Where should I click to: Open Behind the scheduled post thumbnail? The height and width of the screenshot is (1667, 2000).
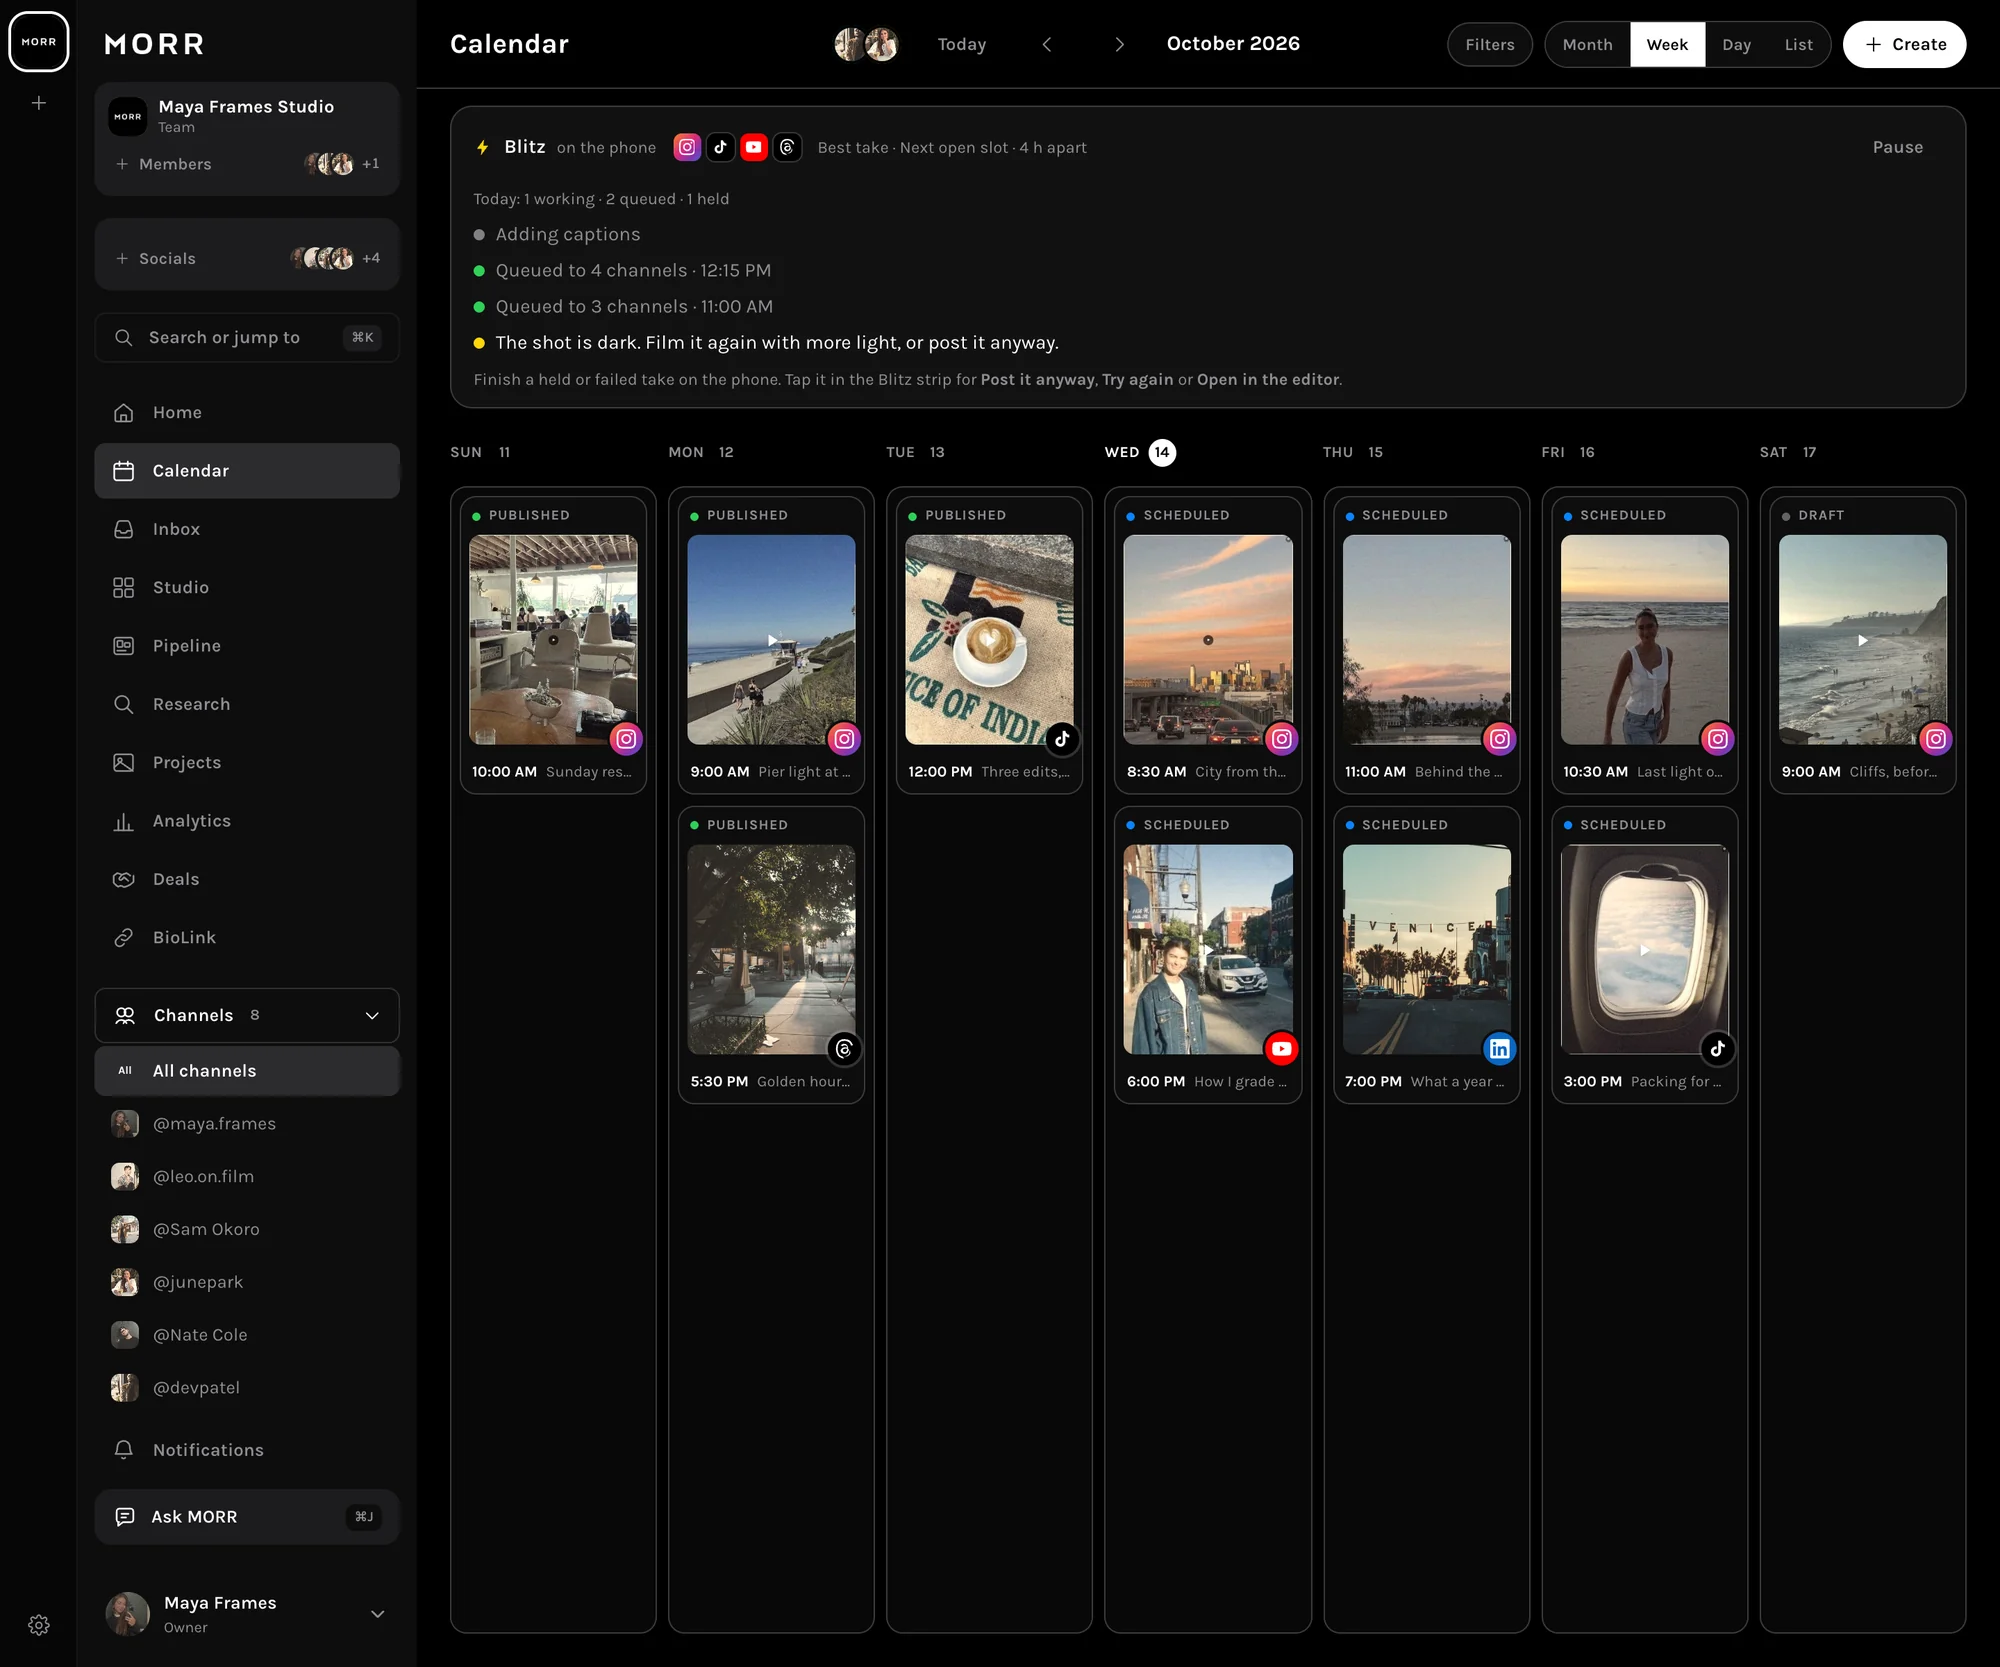point(1426,640)
